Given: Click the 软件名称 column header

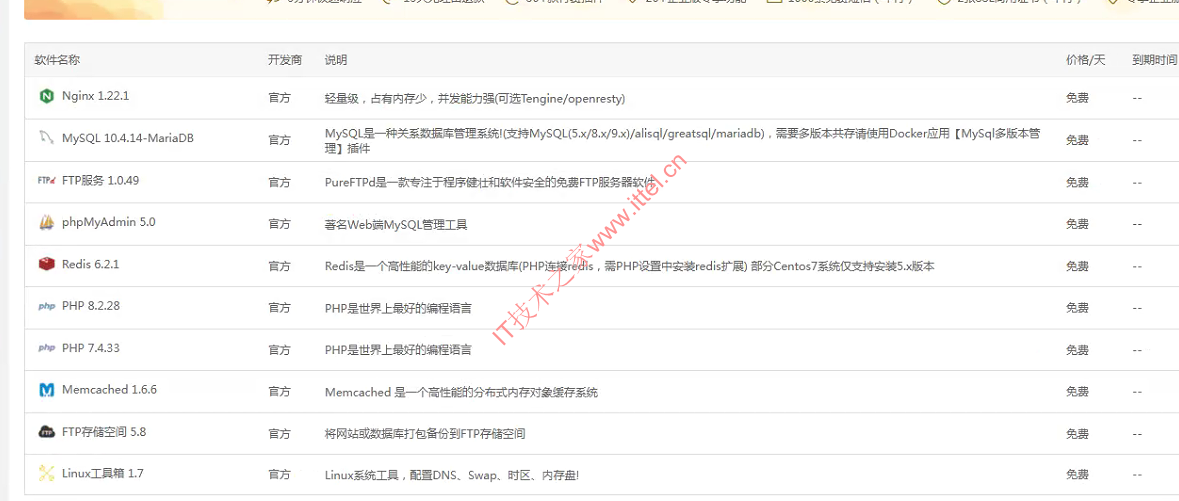Looking at the screenshot, I should [57, 60].
